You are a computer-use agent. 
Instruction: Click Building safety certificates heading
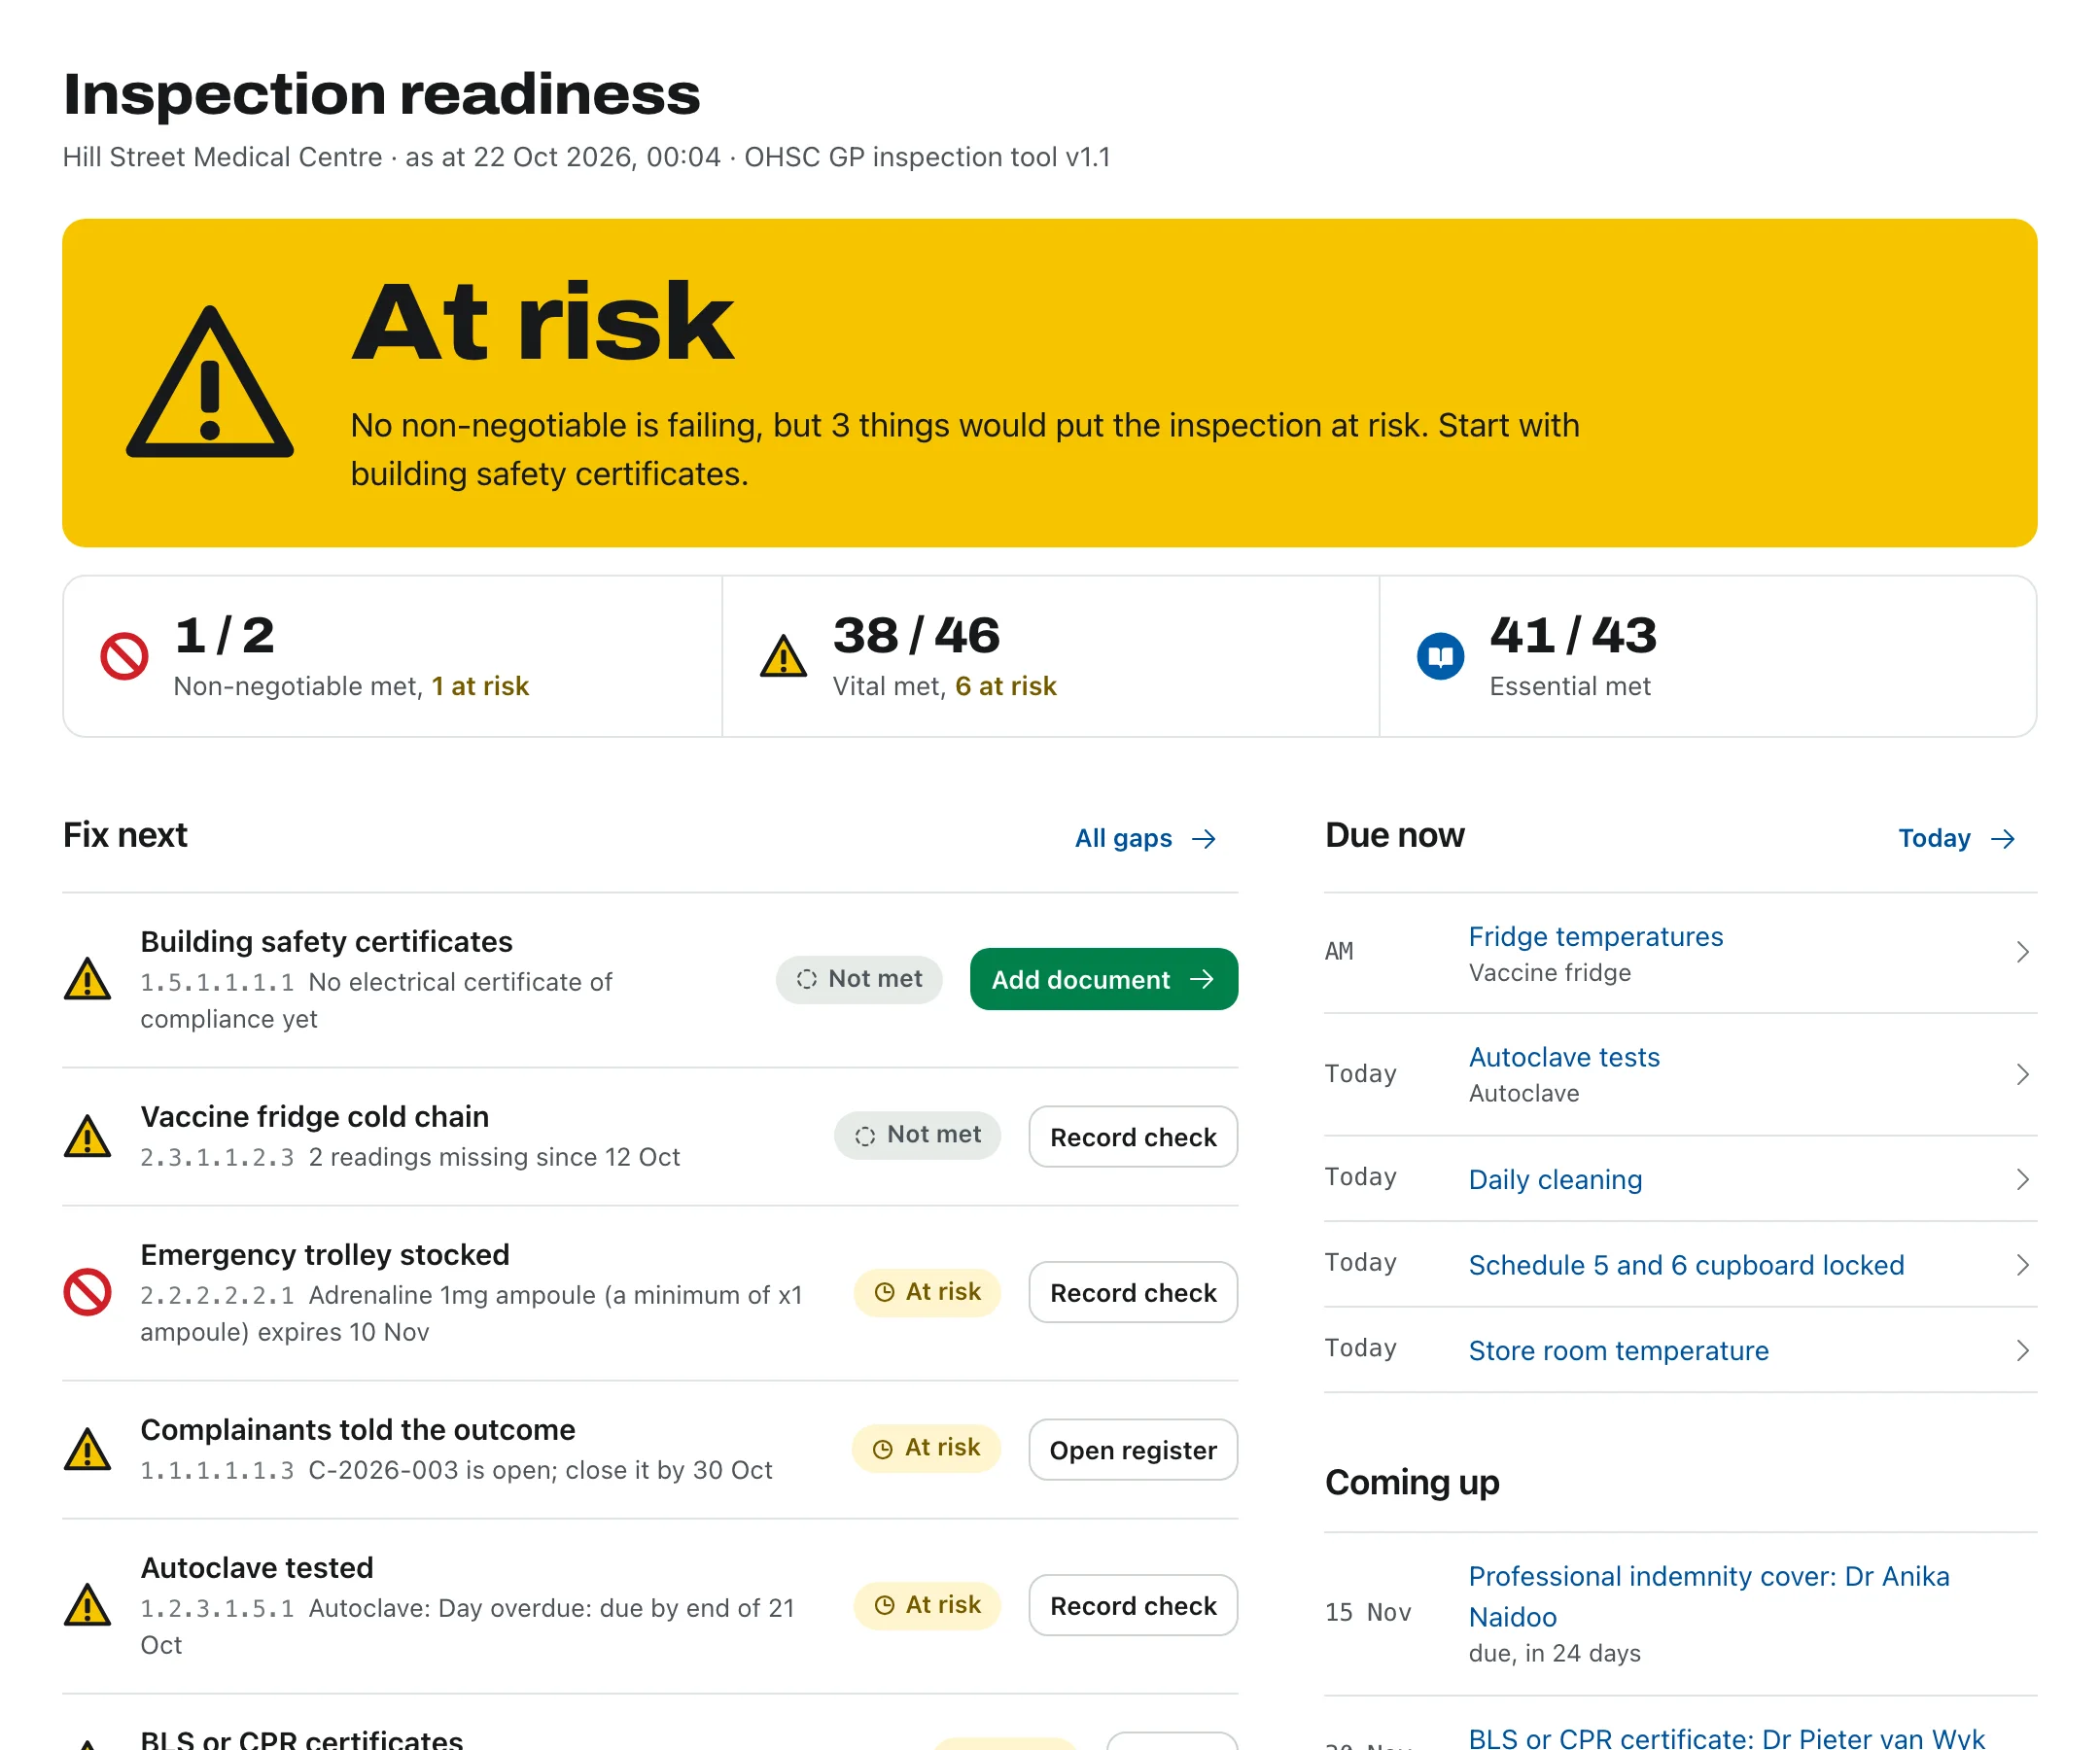326,942
